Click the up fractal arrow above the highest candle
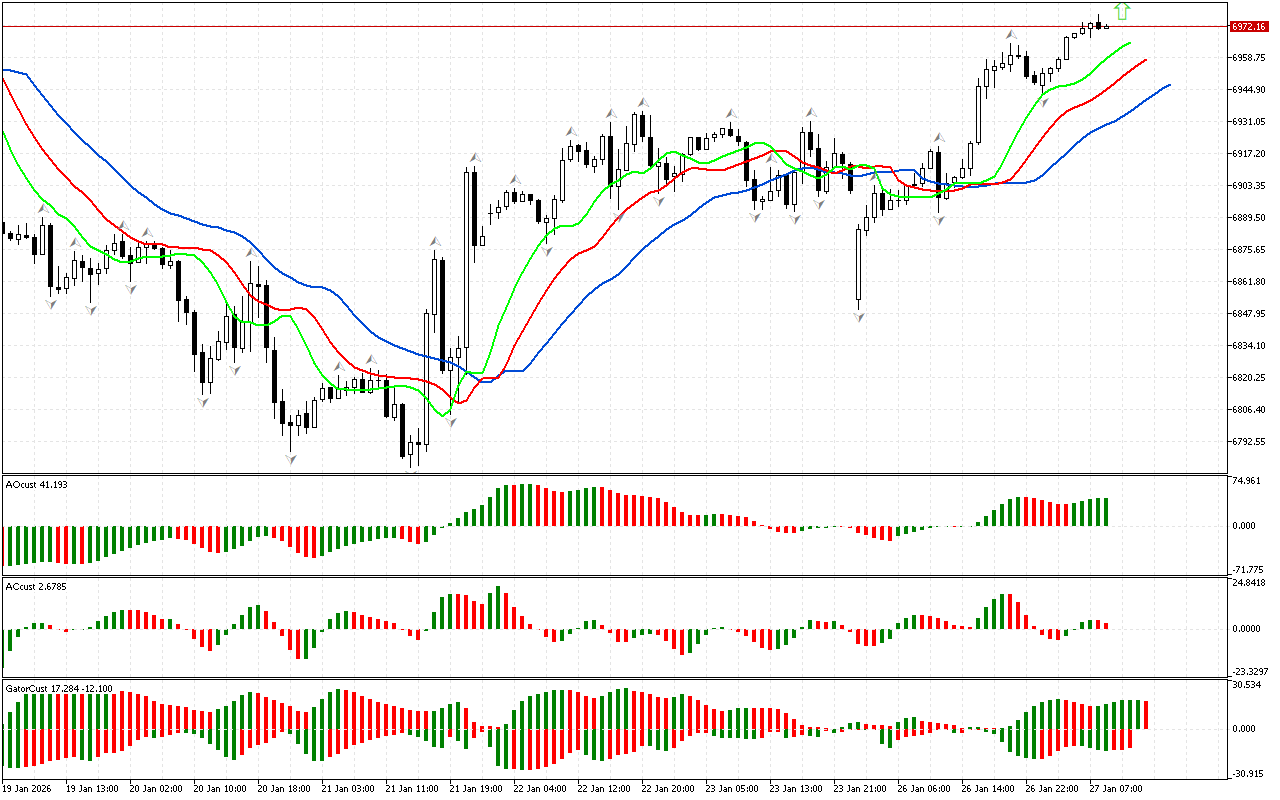This screenshot has height=800, width=1280. 1011,35
